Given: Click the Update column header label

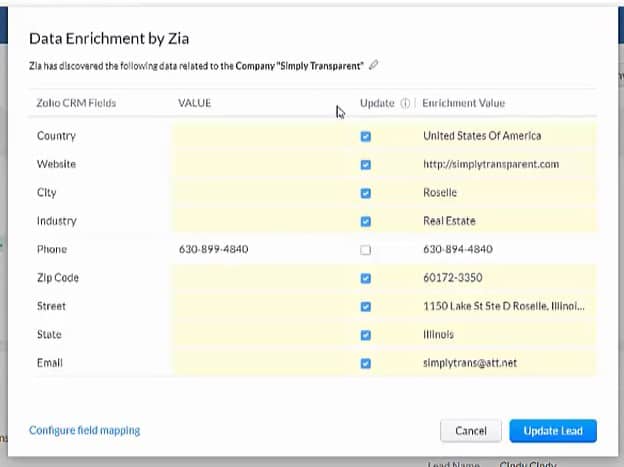Looking at the screenshot, I should (377, 103).
